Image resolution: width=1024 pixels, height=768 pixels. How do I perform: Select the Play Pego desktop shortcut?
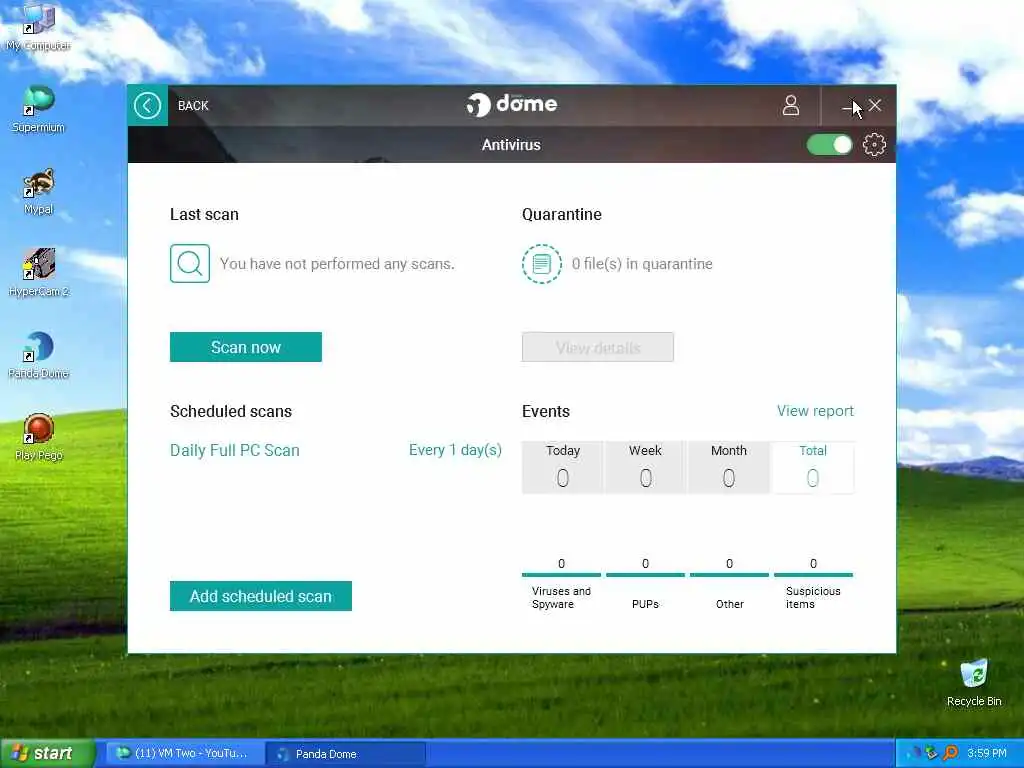(x=38, y=438)
